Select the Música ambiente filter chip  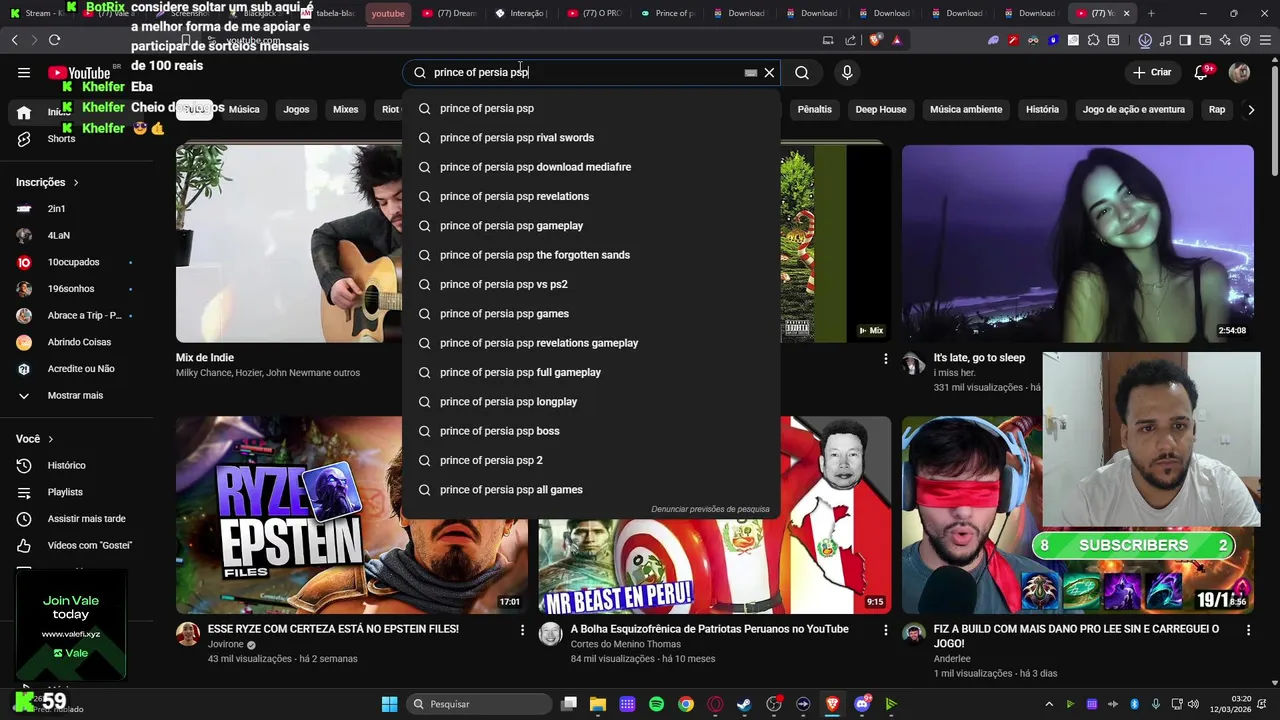pos(966,109)
